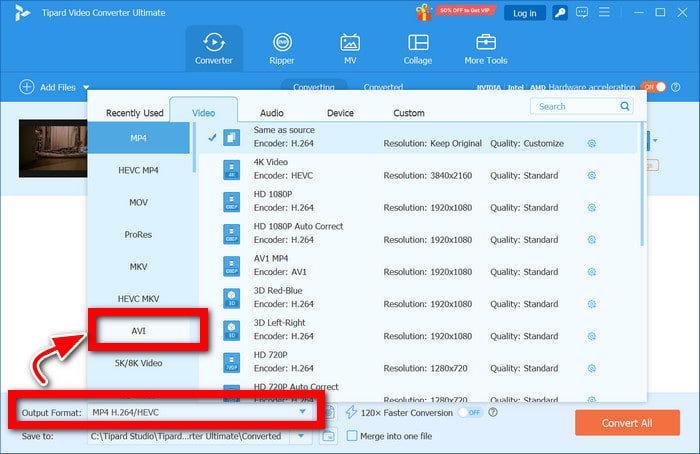Choose the AV1 MP4 preset
This screenshot has width=700, height=454.
417,266
